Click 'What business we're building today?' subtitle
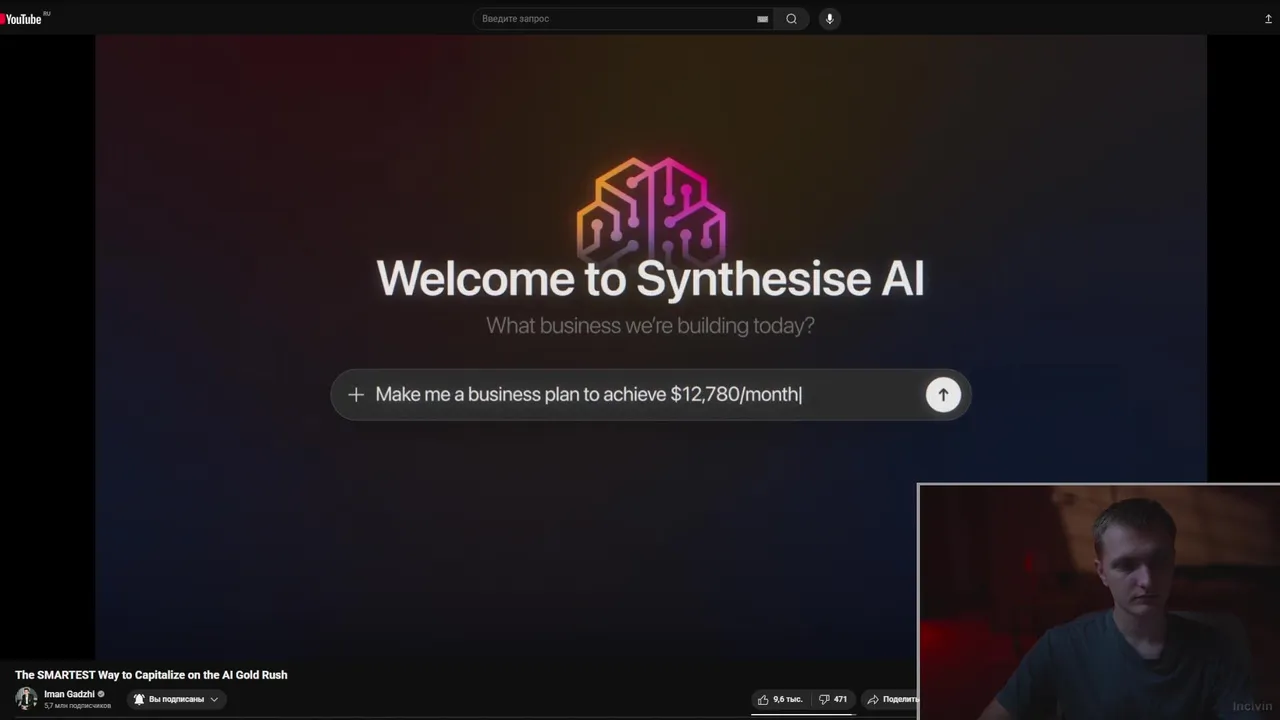This screenshot has width=1280, height=720. 650,325
